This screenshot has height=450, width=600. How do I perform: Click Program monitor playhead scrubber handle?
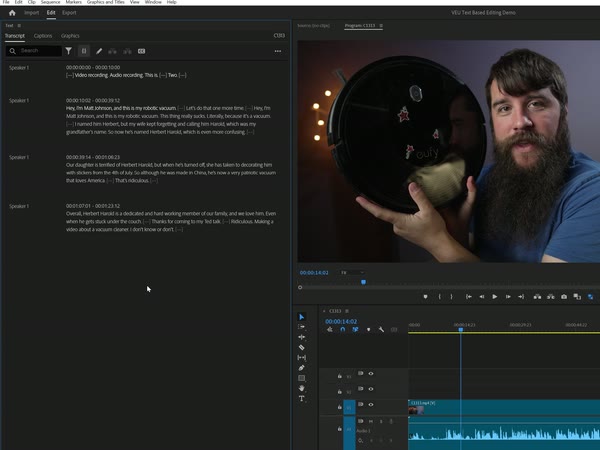(364, 282)
